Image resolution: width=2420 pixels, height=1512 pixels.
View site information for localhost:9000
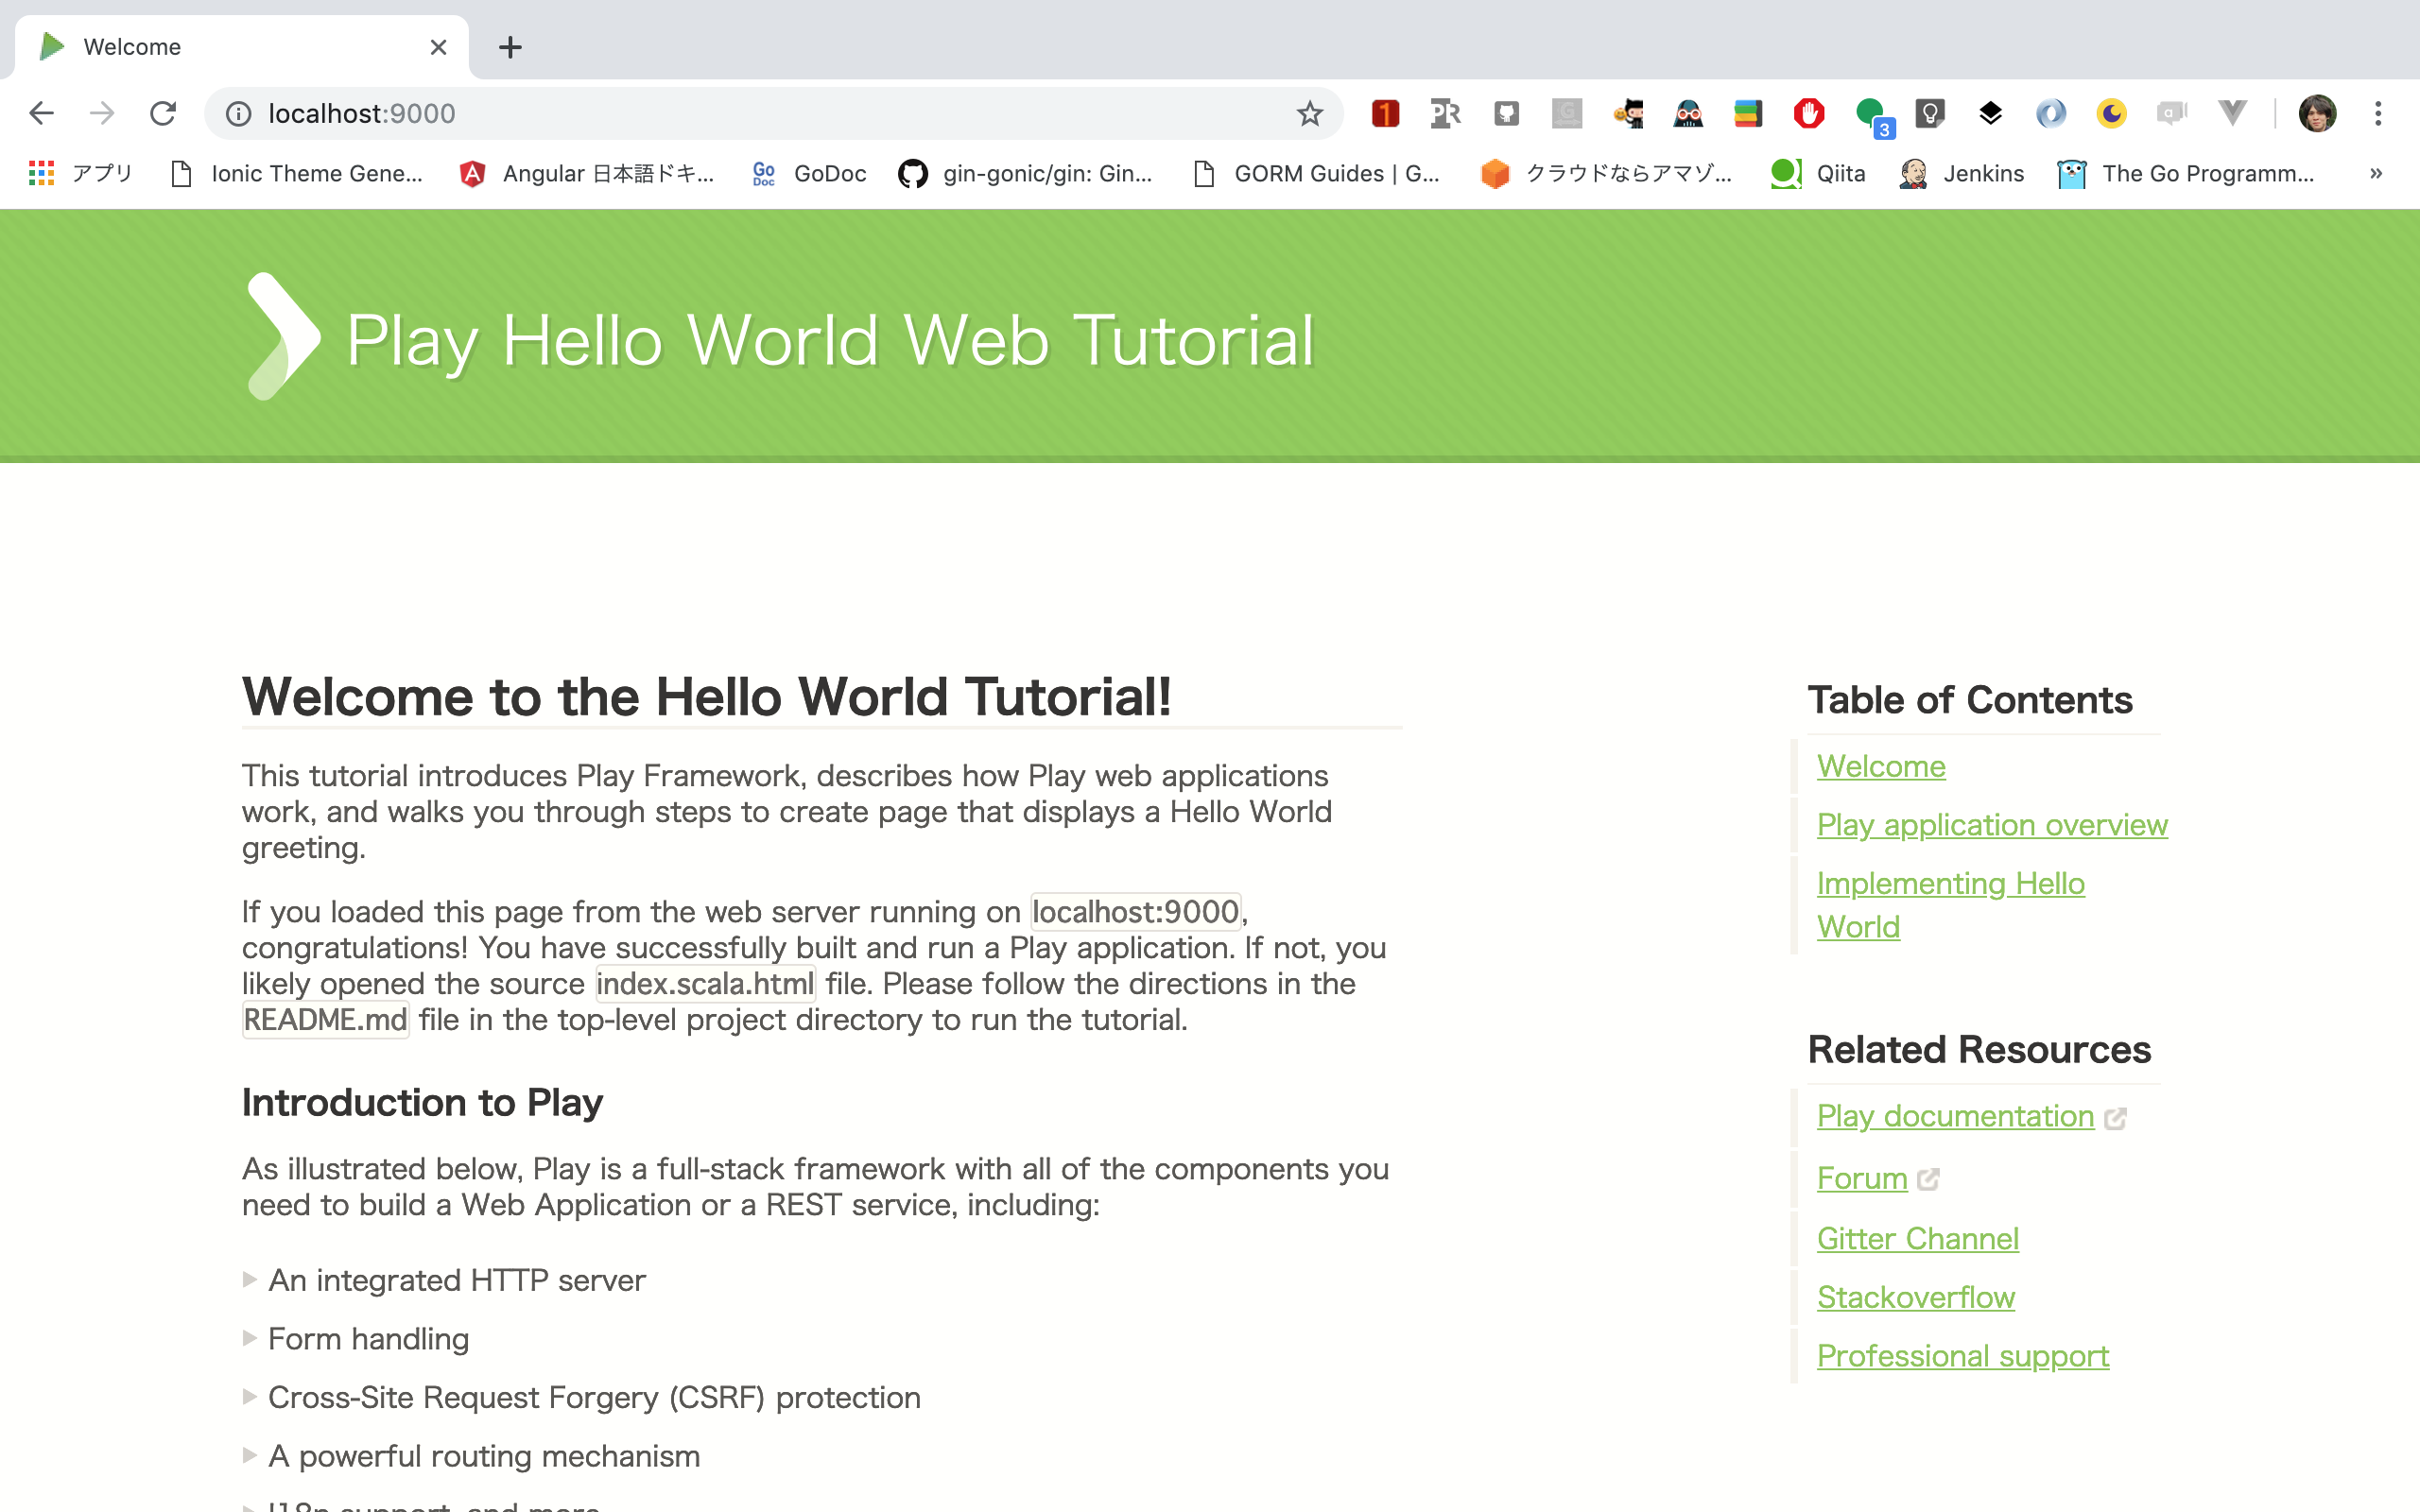click(238, 114)
